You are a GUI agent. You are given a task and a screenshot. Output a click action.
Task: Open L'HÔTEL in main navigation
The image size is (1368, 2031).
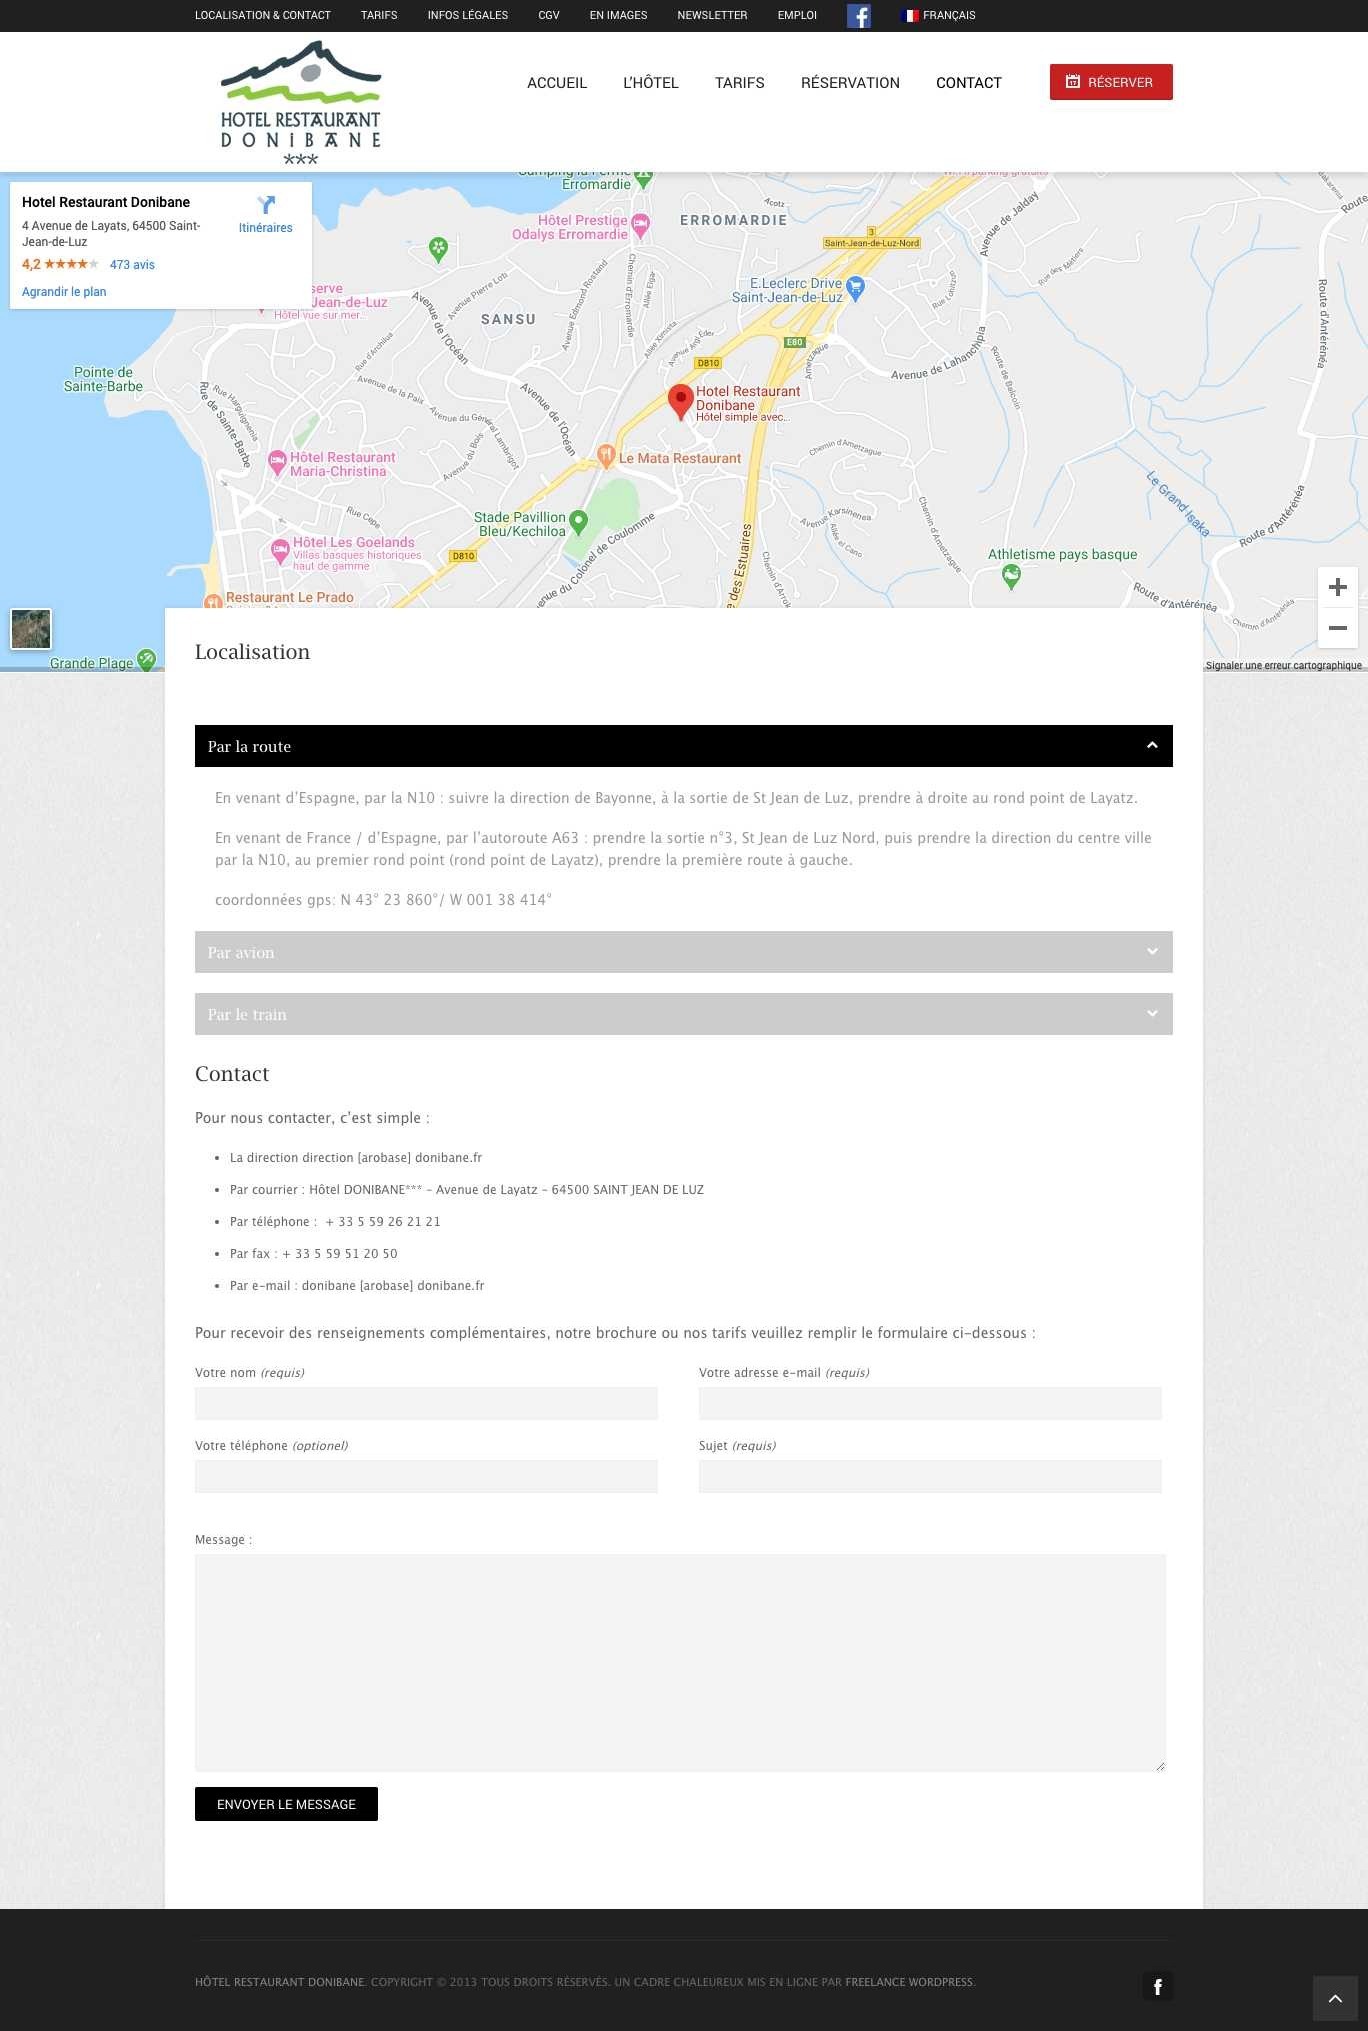coord(650,83)
